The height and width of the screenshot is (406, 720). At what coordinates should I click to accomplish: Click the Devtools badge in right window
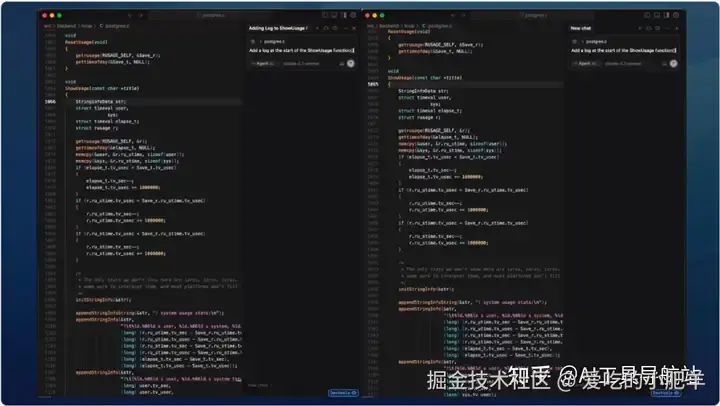[665, 393]
